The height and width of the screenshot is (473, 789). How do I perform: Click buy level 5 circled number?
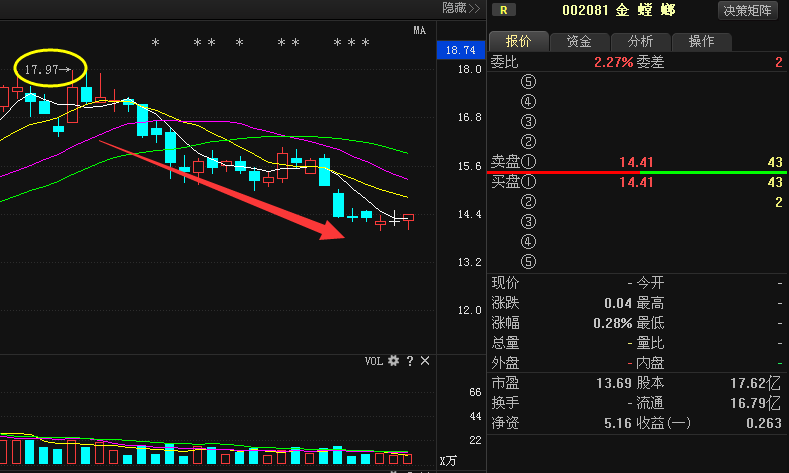pyautogui.click(x=528, y=262)
